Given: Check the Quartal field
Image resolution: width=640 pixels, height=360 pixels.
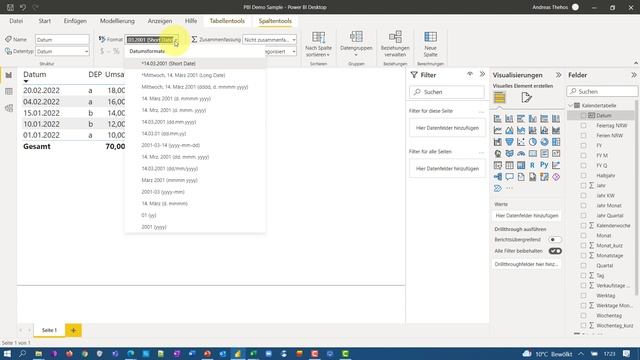Looking at the screenshot, I should (583, 266).
